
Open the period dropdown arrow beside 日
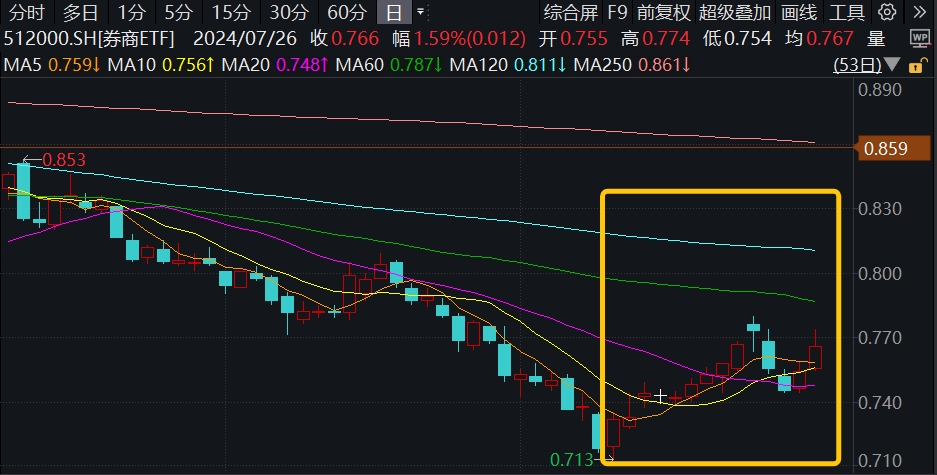click(421, 12)
